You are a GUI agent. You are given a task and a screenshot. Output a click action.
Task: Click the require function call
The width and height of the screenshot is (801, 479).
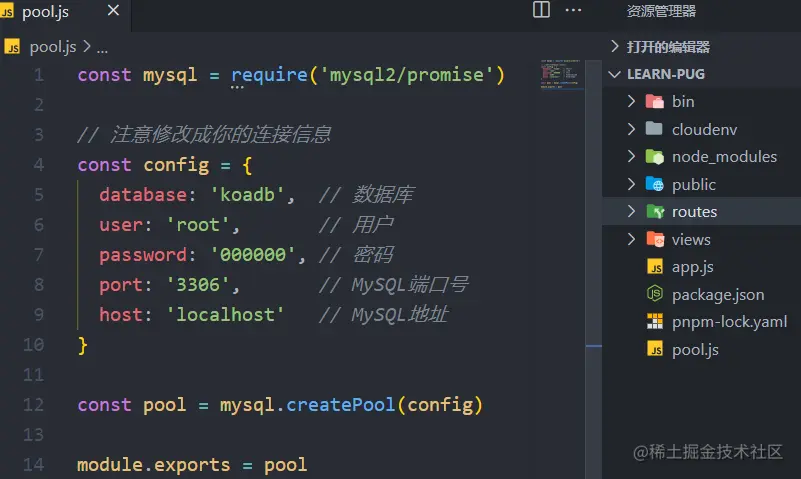point(269,75)
